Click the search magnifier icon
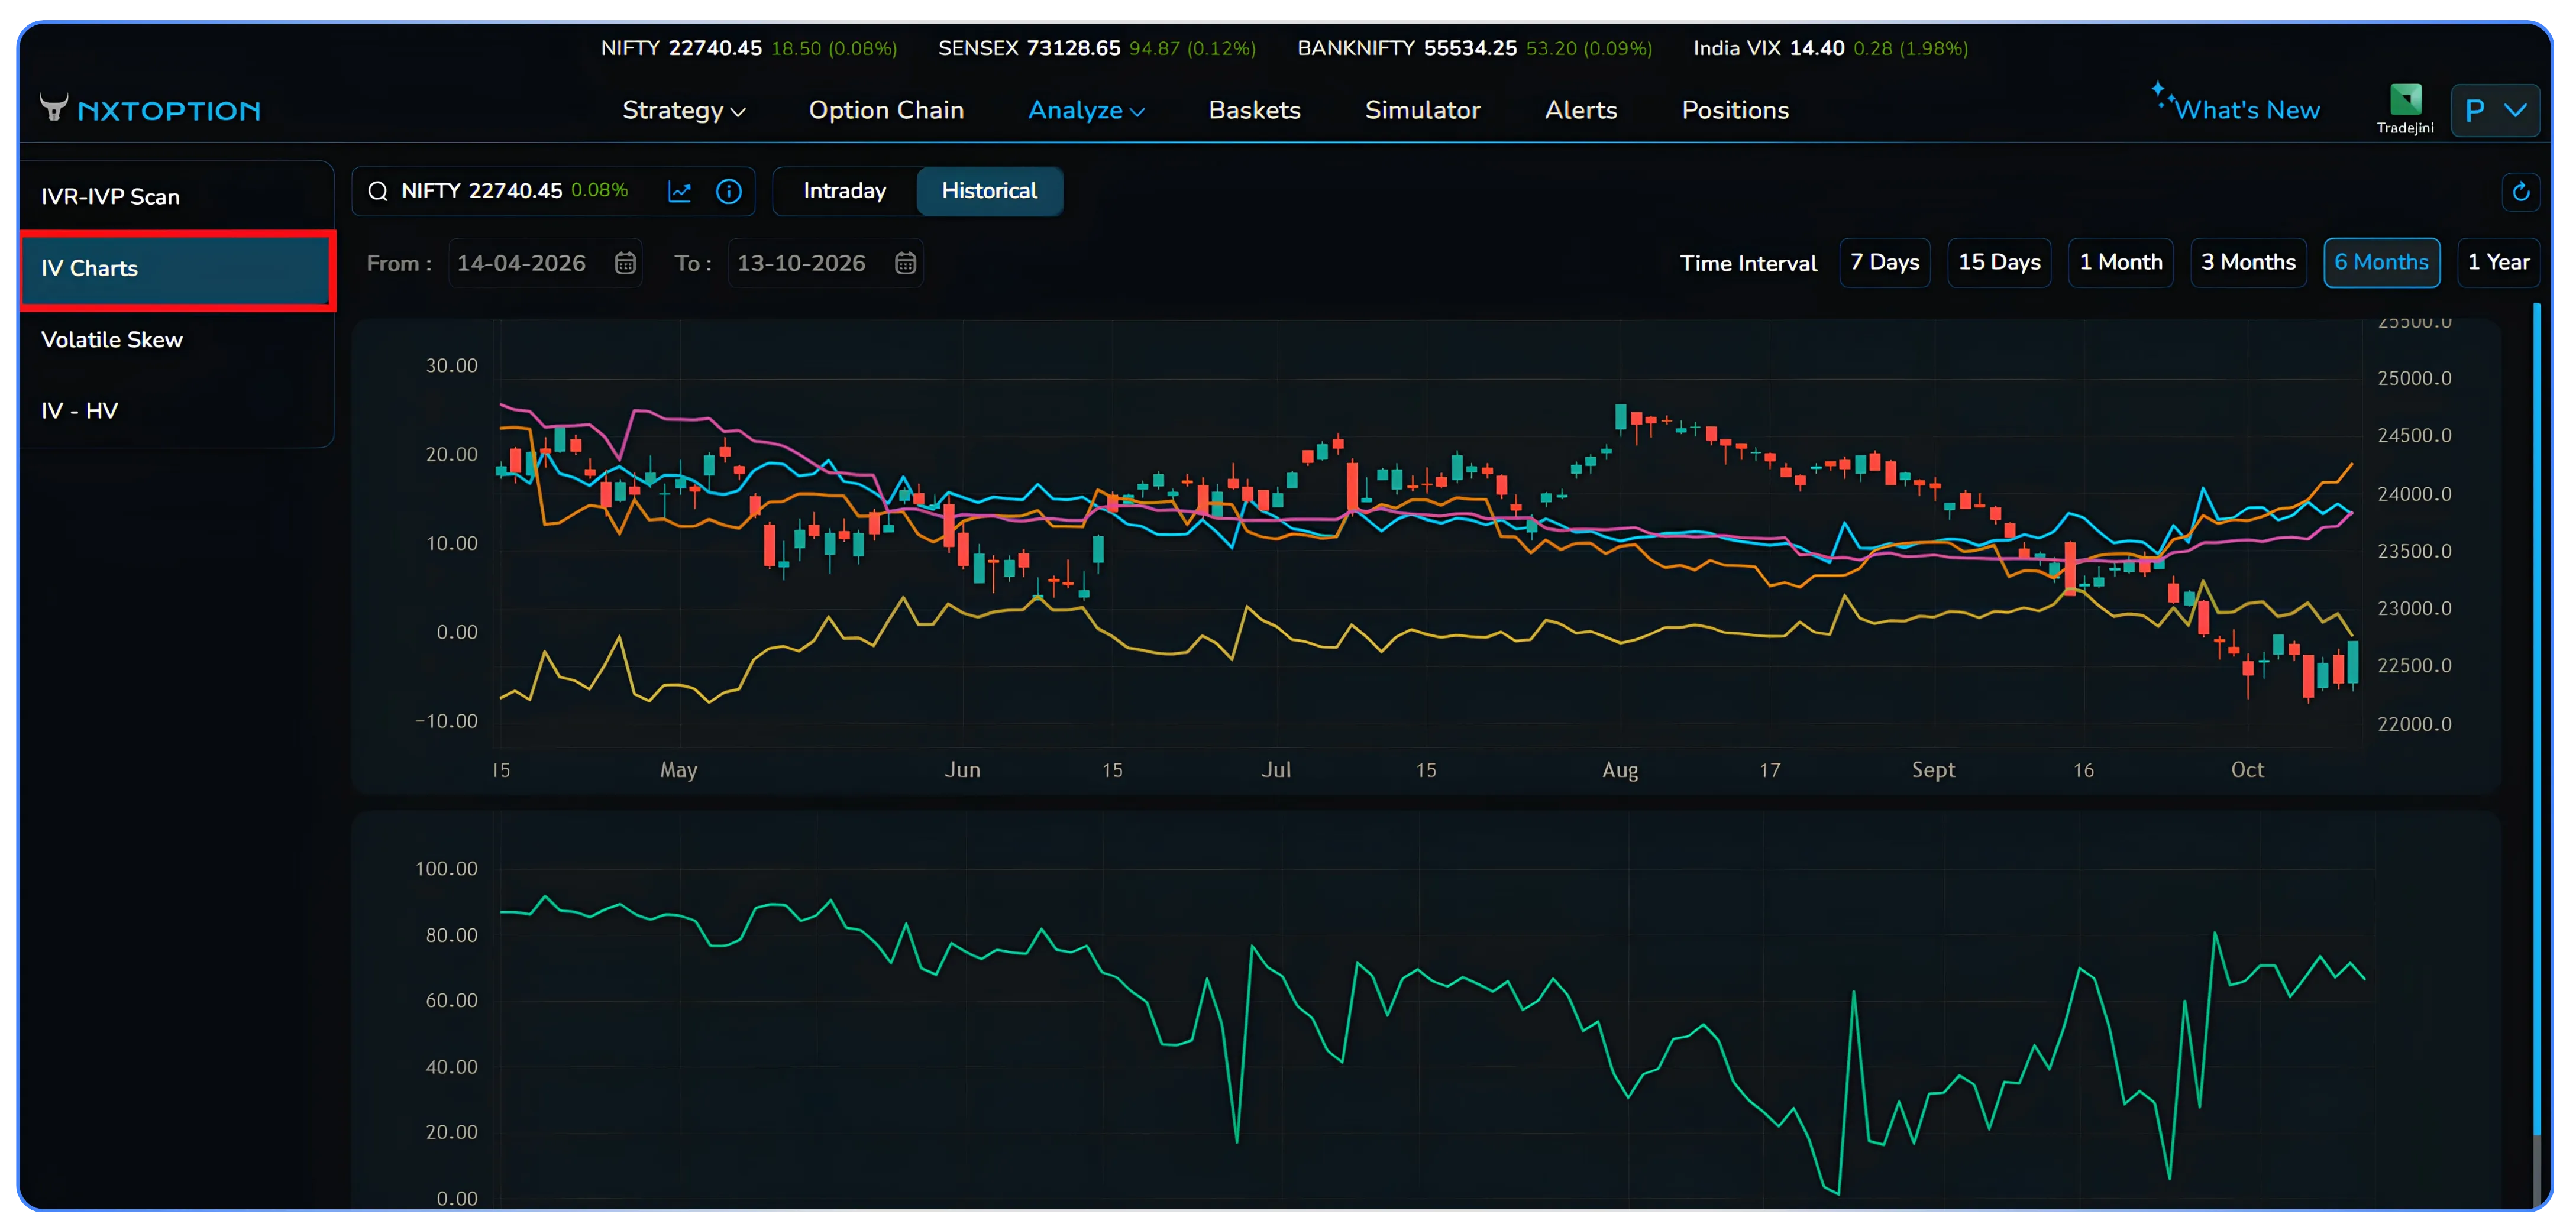Image resolution: width=2576 pixels, height=1227 pixels. tap(378, 191)
